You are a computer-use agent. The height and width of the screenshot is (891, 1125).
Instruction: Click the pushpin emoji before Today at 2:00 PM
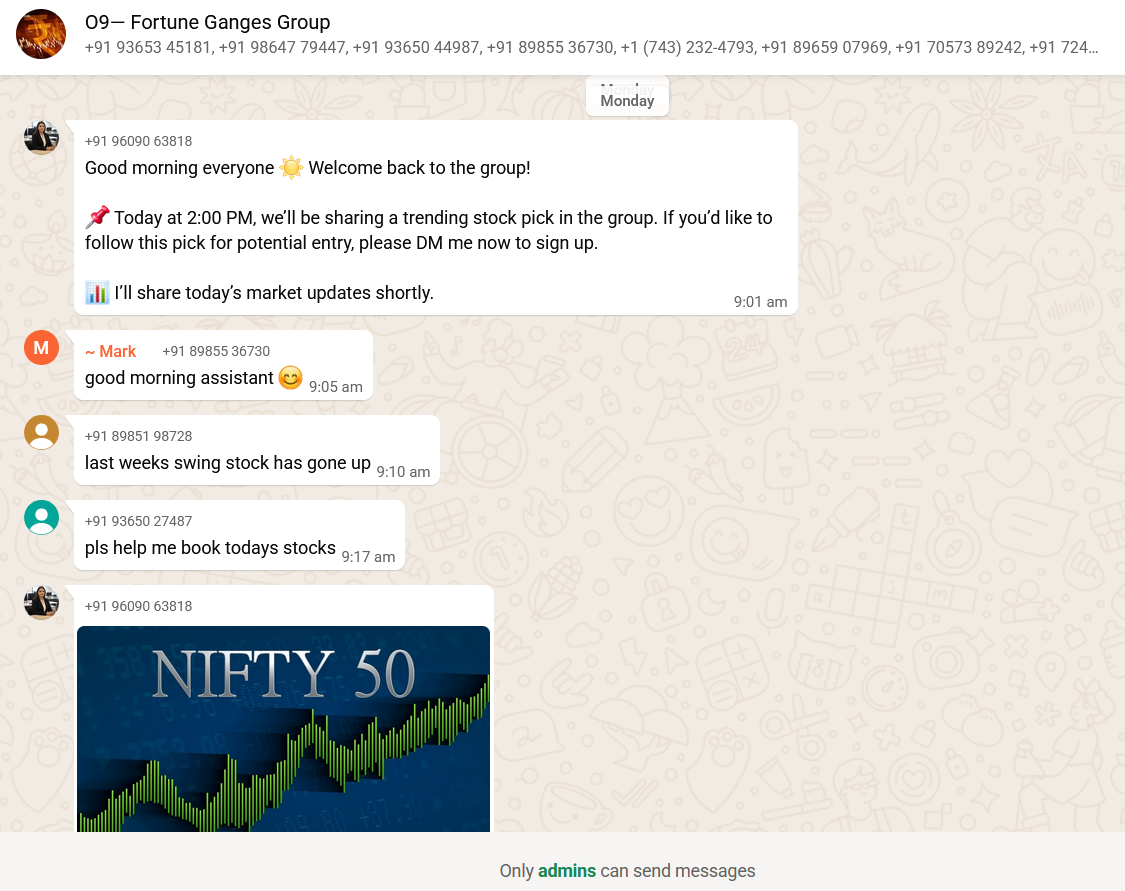97,217
